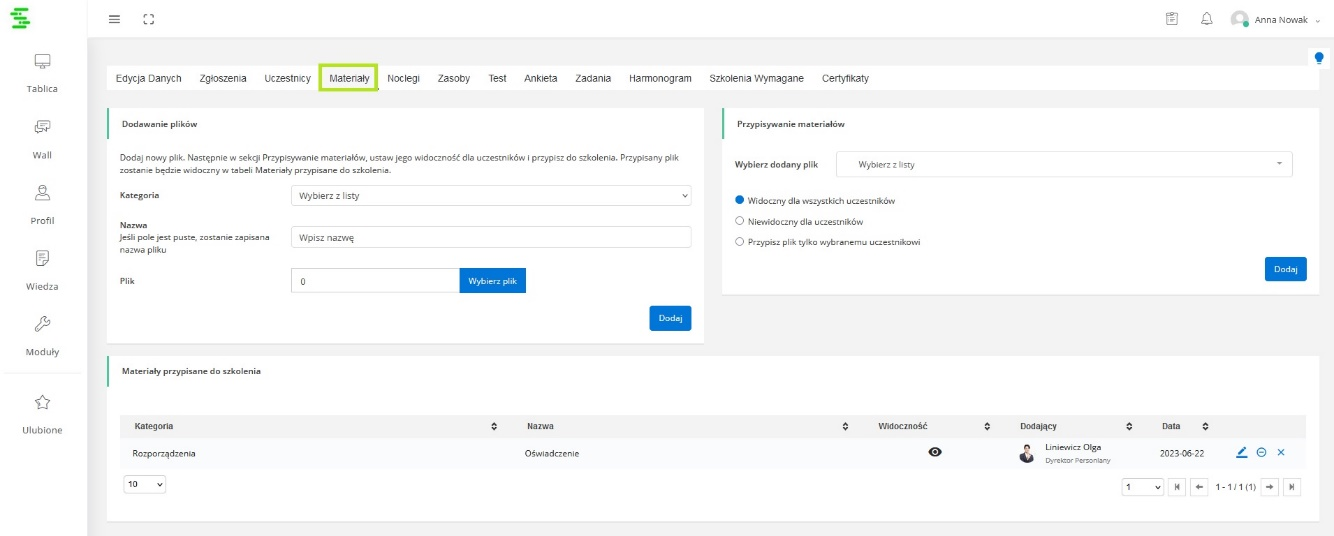Switch to the Harmonogram tab
Viewport: 1334px width, 536px height.
tap(660, 78)
